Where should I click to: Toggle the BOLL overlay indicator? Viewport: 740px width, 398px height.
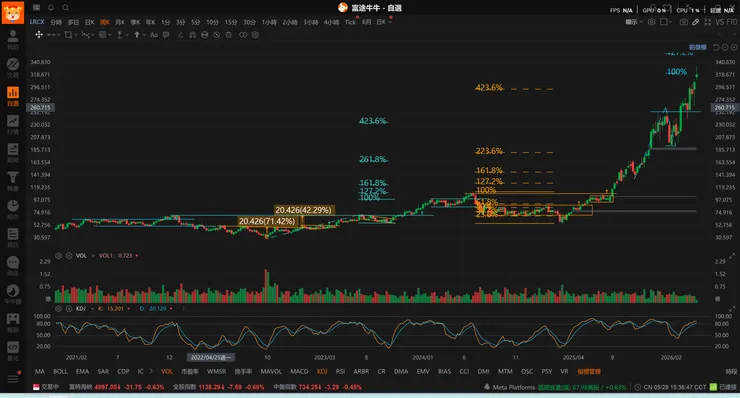tap(60, 372)
